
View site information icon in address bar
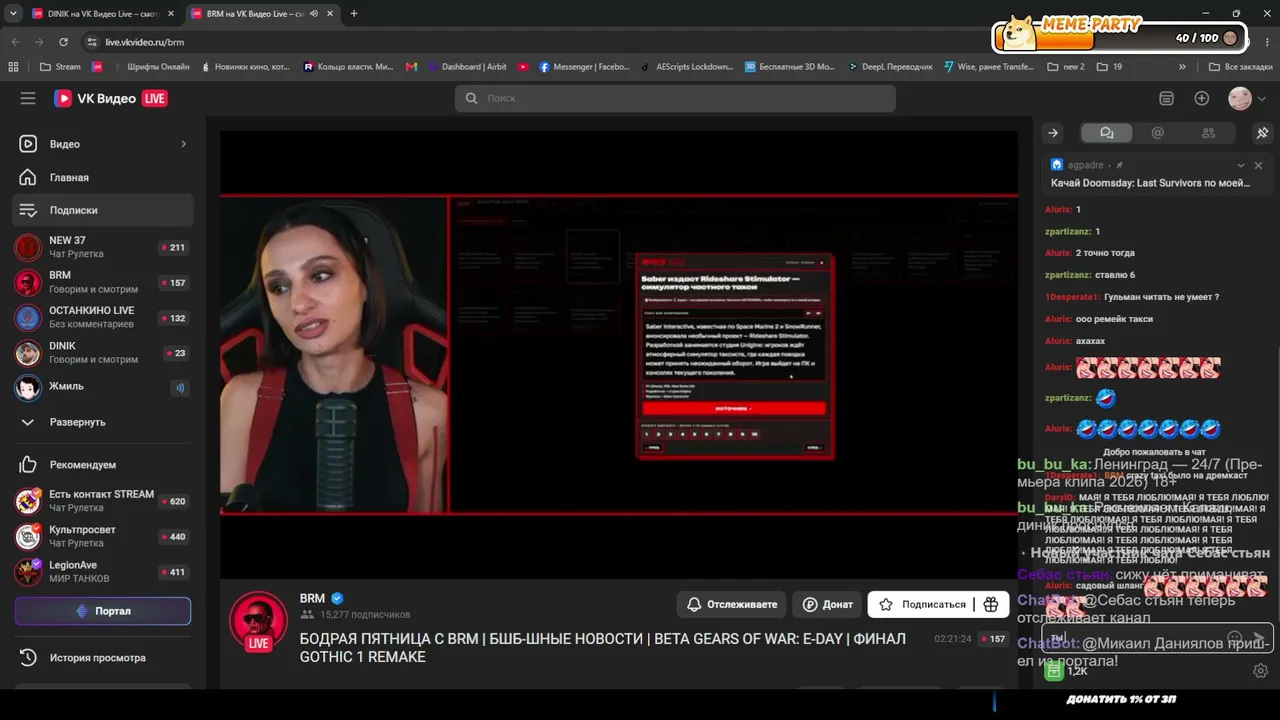click(92, 42)
